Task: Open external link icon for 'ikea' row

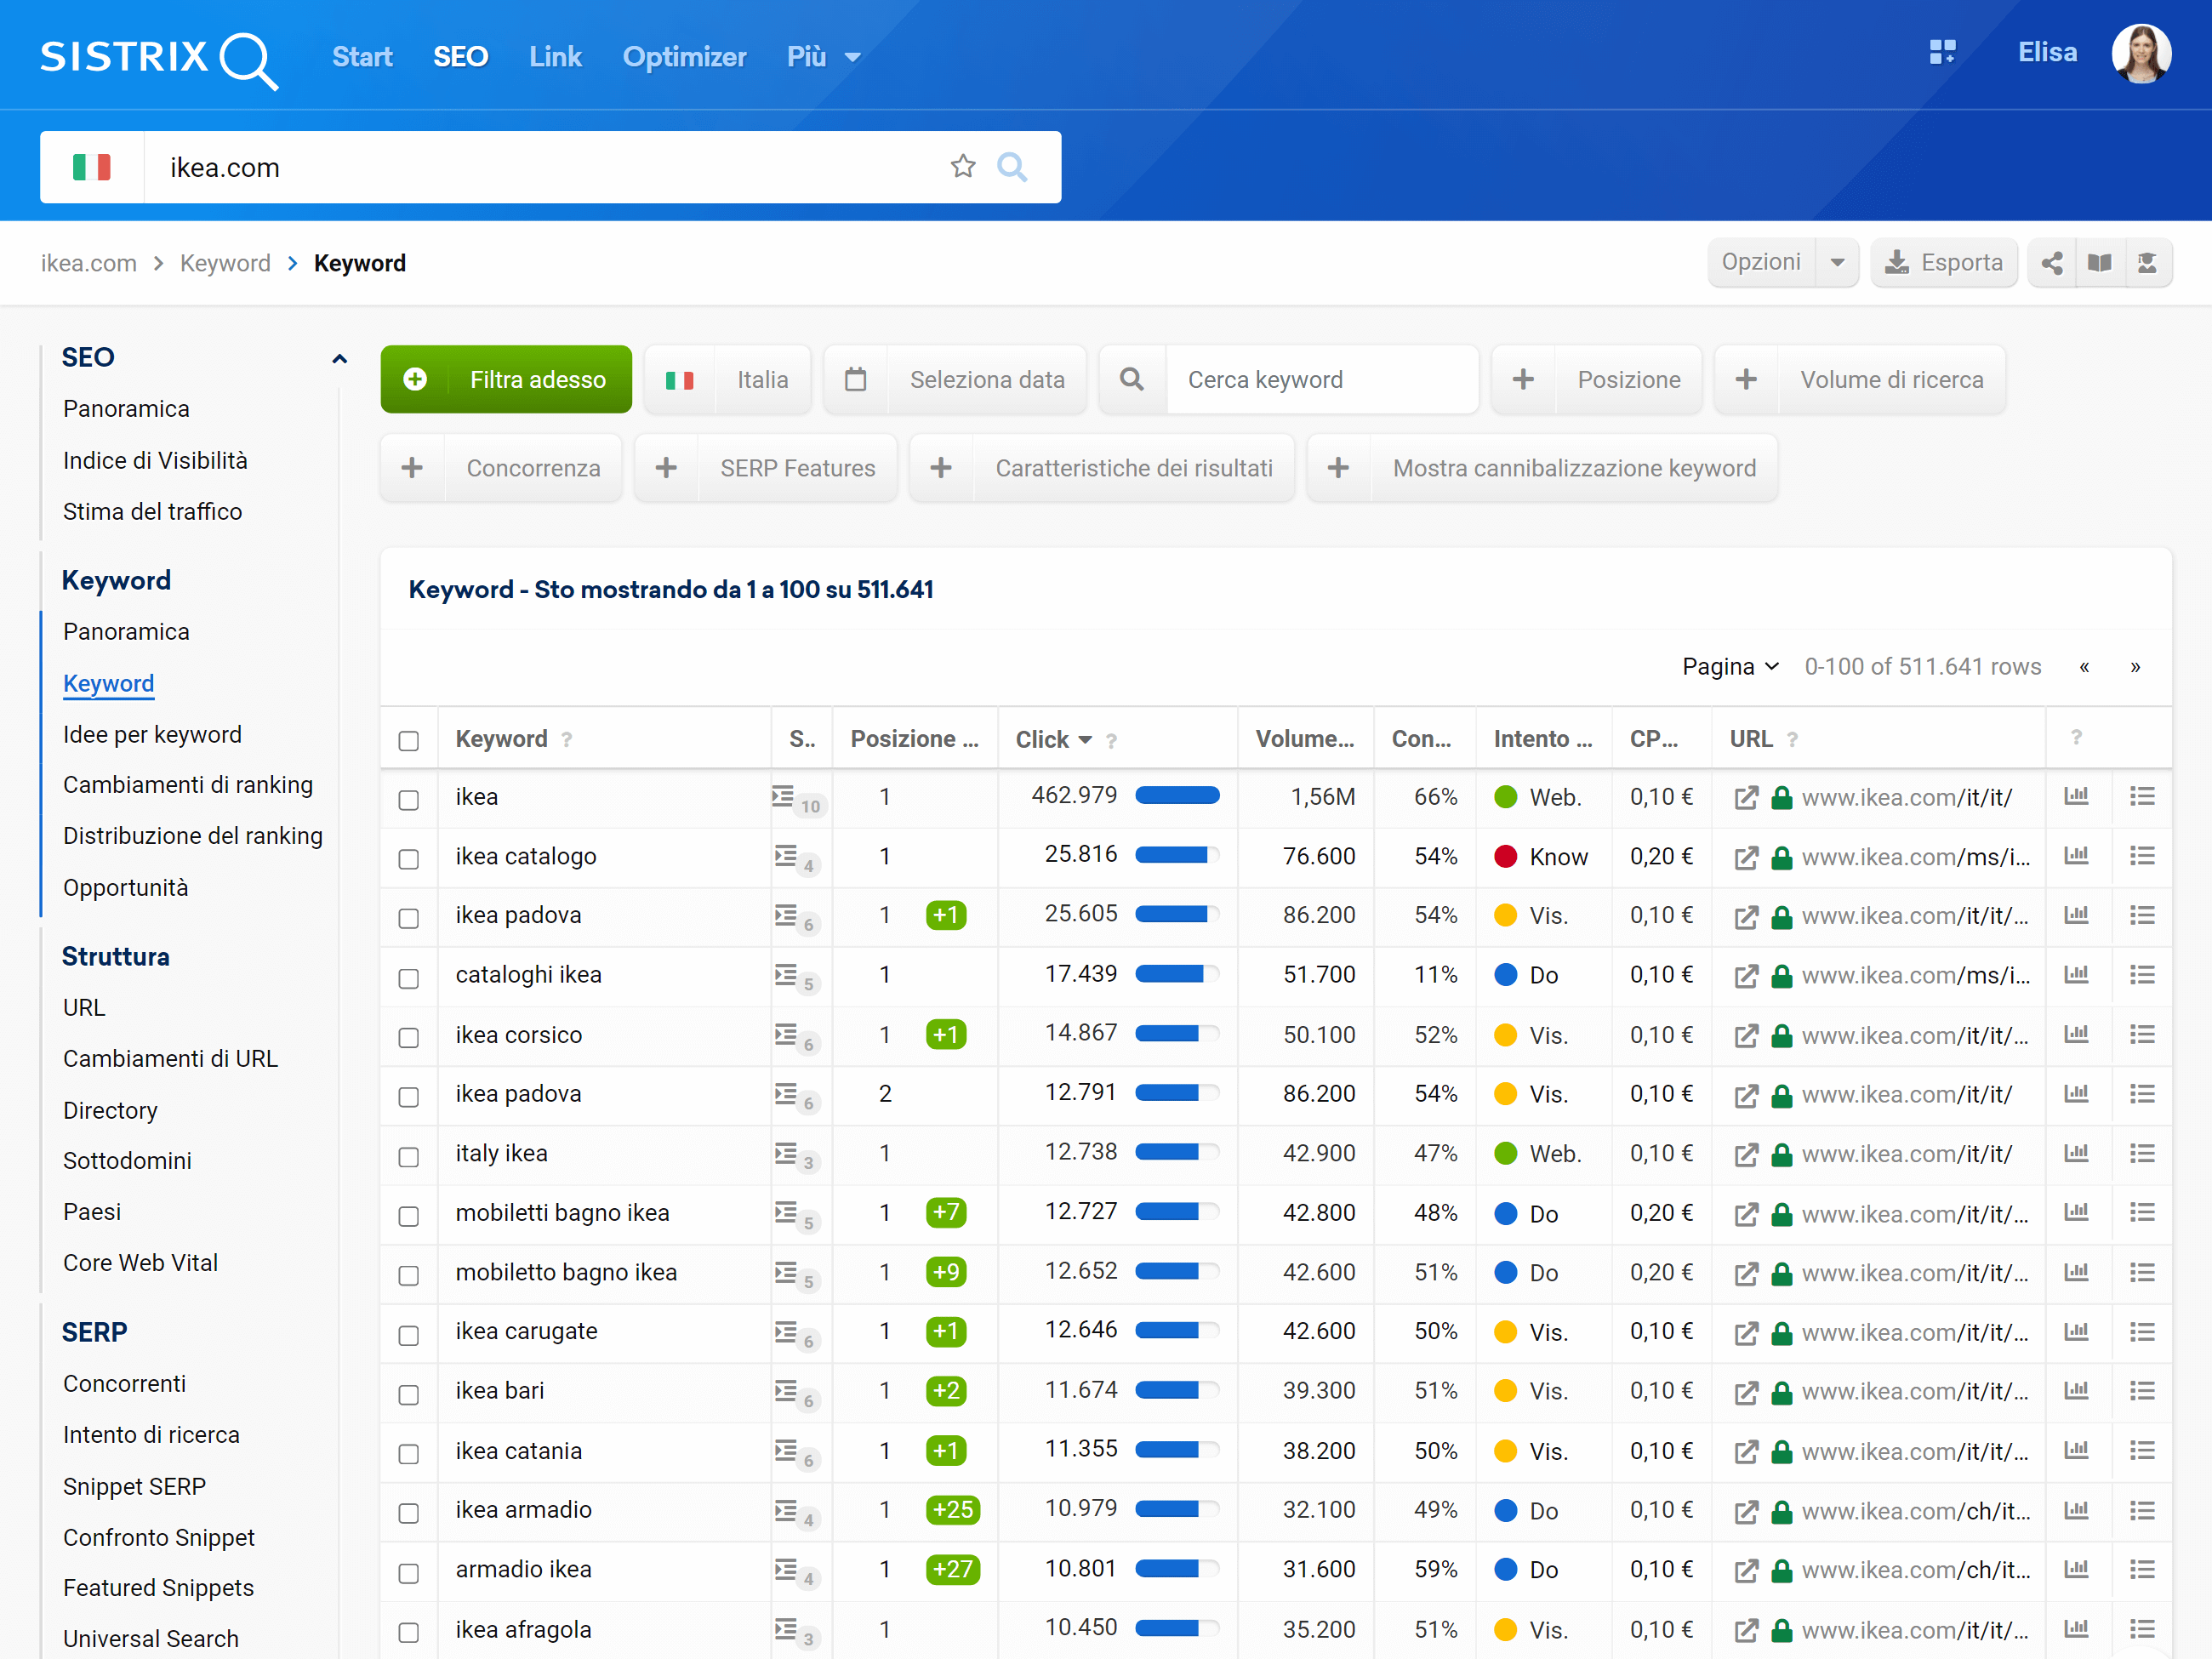Action: (x=1746, y=798)
